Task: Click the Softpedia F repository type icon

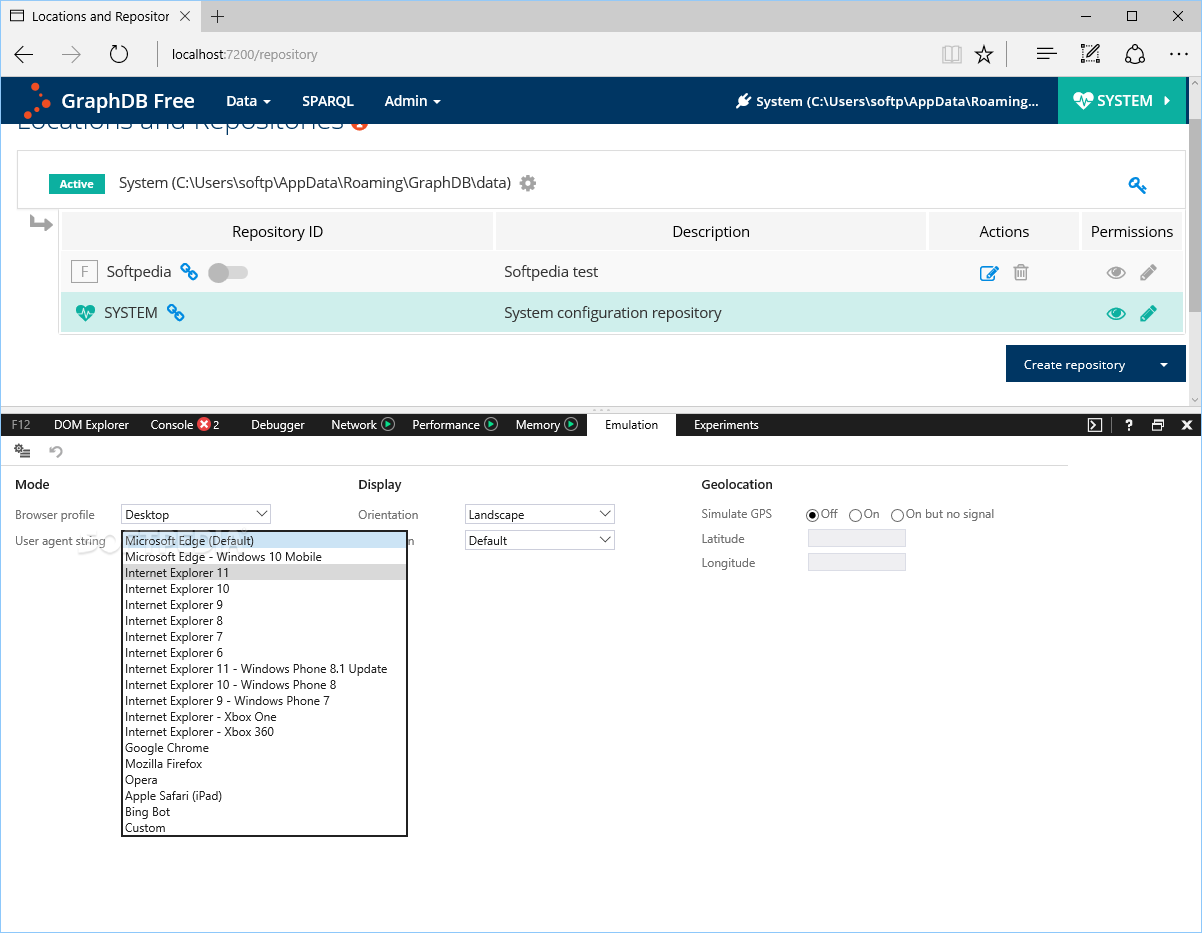Action: 84,272
